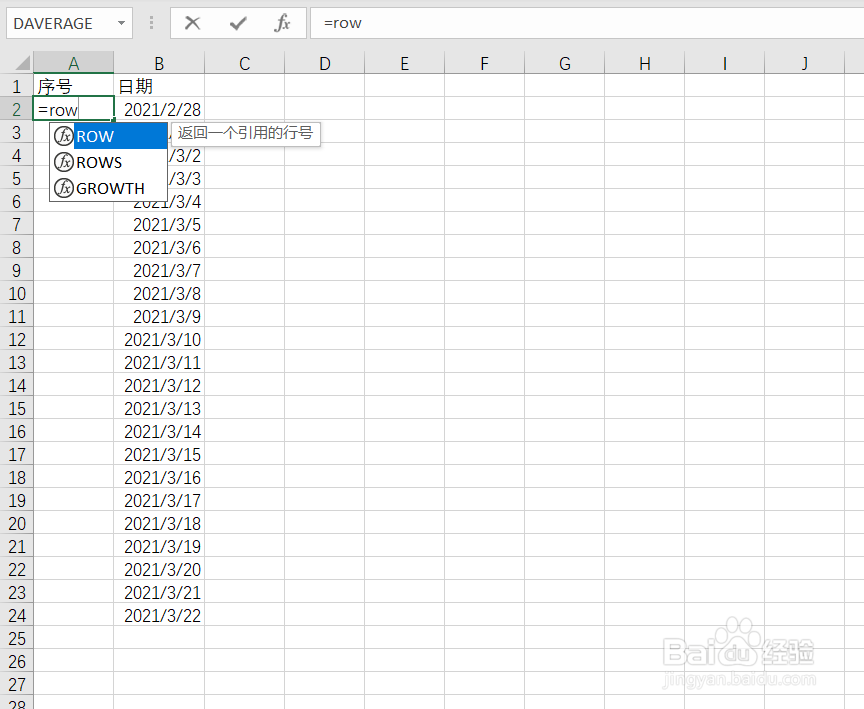Select column C header
The height and width of the screenshot is (709, 864).
pos(244,63)
